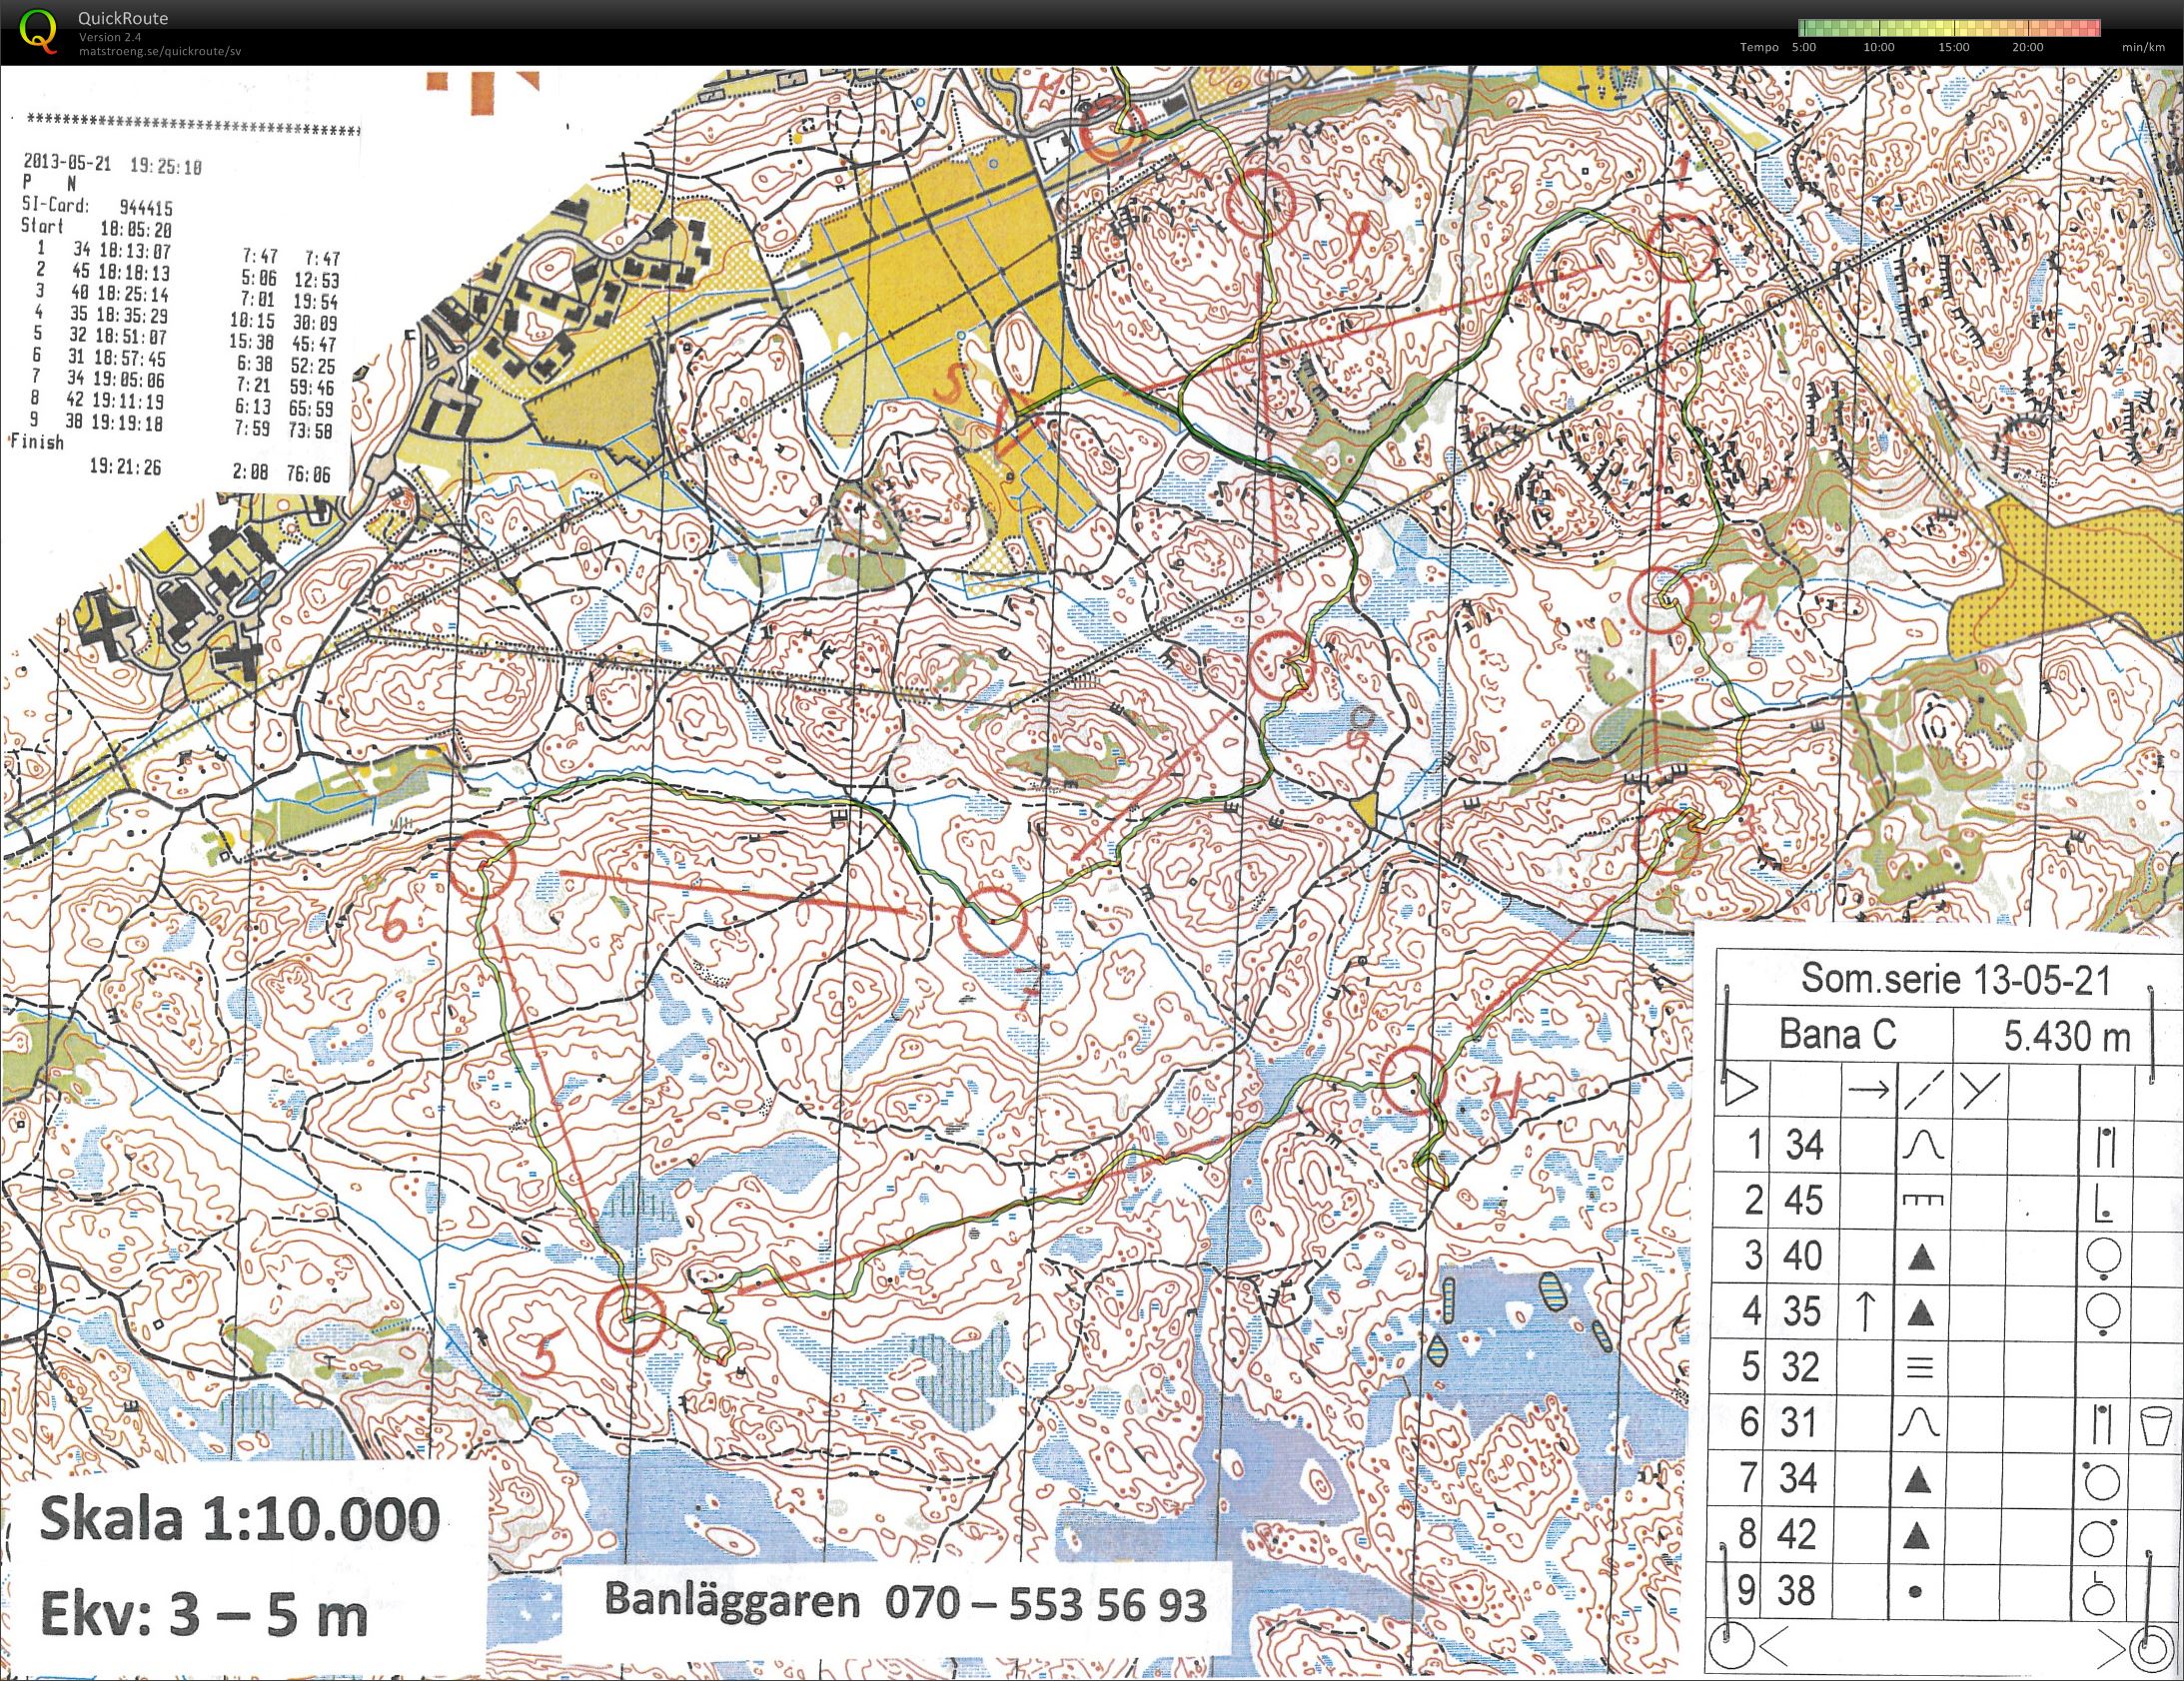Click the start triangle symbol in control description
This screenshot has height=1681, width=2184.
(1741, 1088)
